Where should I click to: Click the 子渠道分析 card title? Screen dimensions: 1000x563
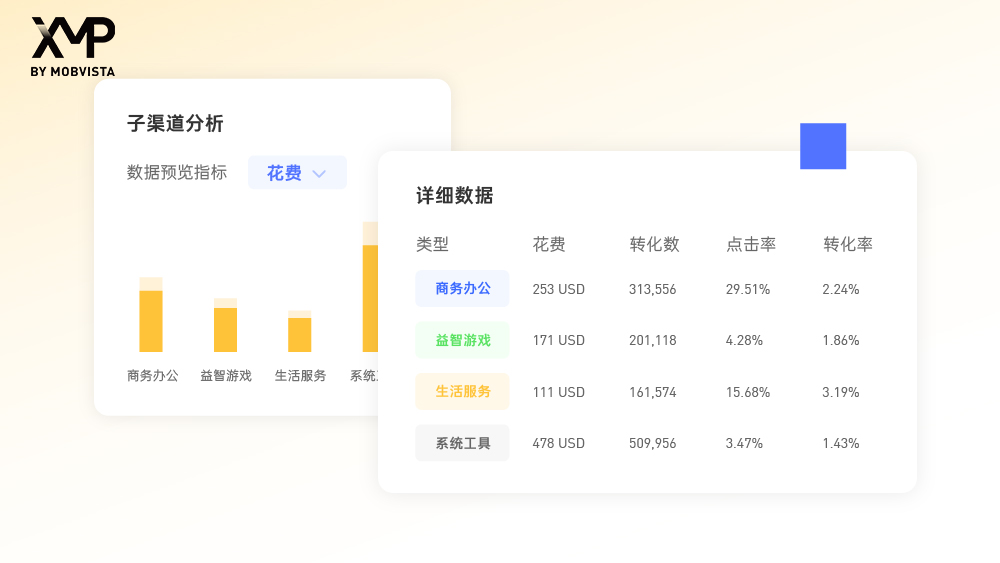[x=175, y=123]
